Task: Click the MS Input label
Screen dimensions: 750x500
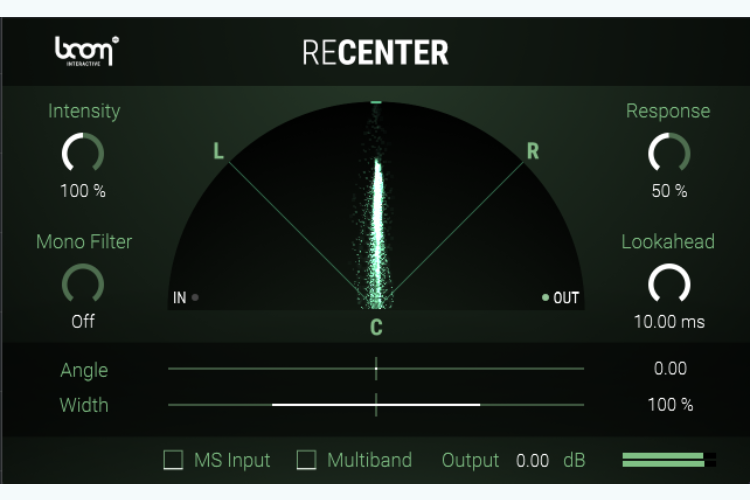Action: click(x=232, y=460)
